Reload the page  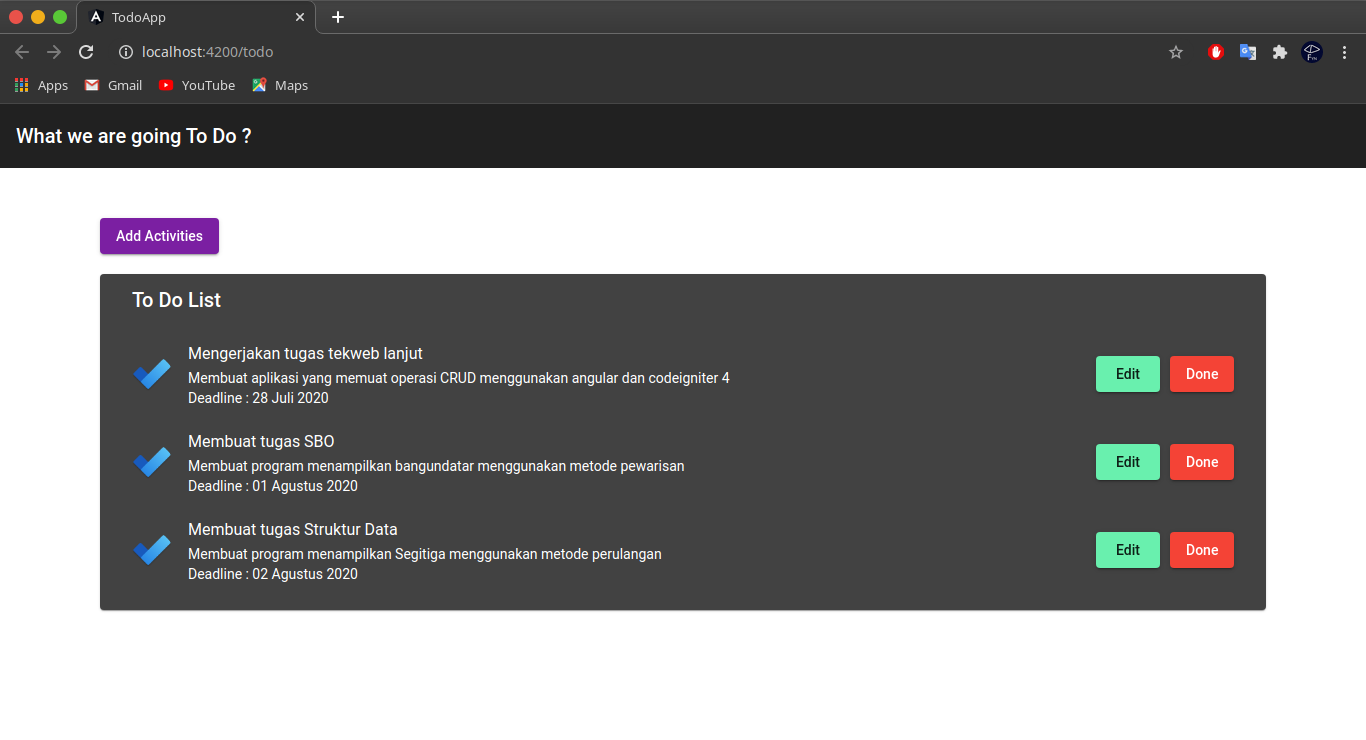pos(86,52)
